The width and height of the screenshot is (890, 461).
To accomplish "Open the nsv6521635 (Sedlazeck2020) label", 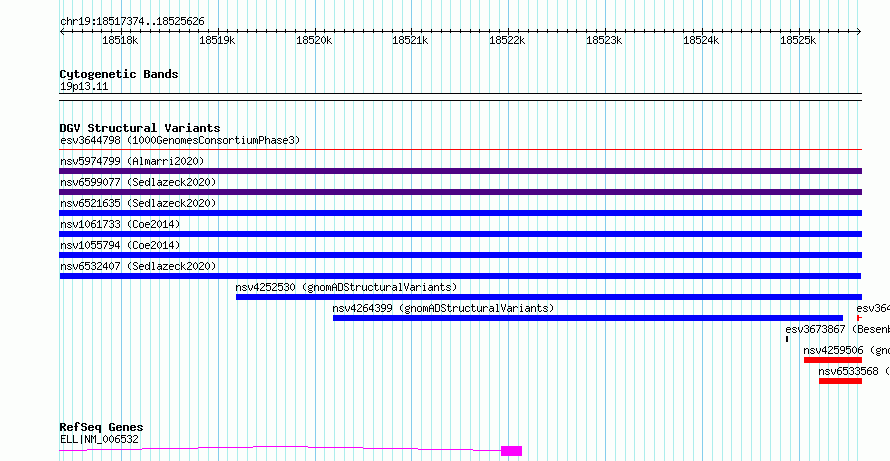I will pyautogui.click(x=138, y=203).
